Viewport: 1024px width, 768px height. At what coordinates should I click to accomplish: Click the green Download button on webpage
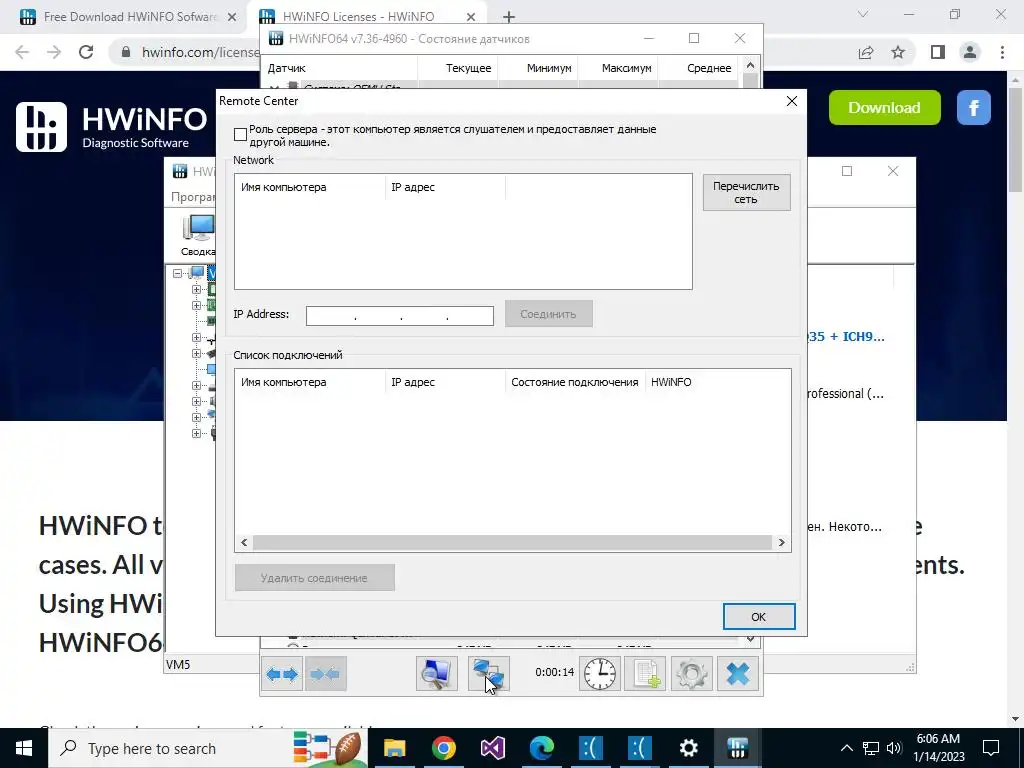pyautogui.click(x=884, y=108)
